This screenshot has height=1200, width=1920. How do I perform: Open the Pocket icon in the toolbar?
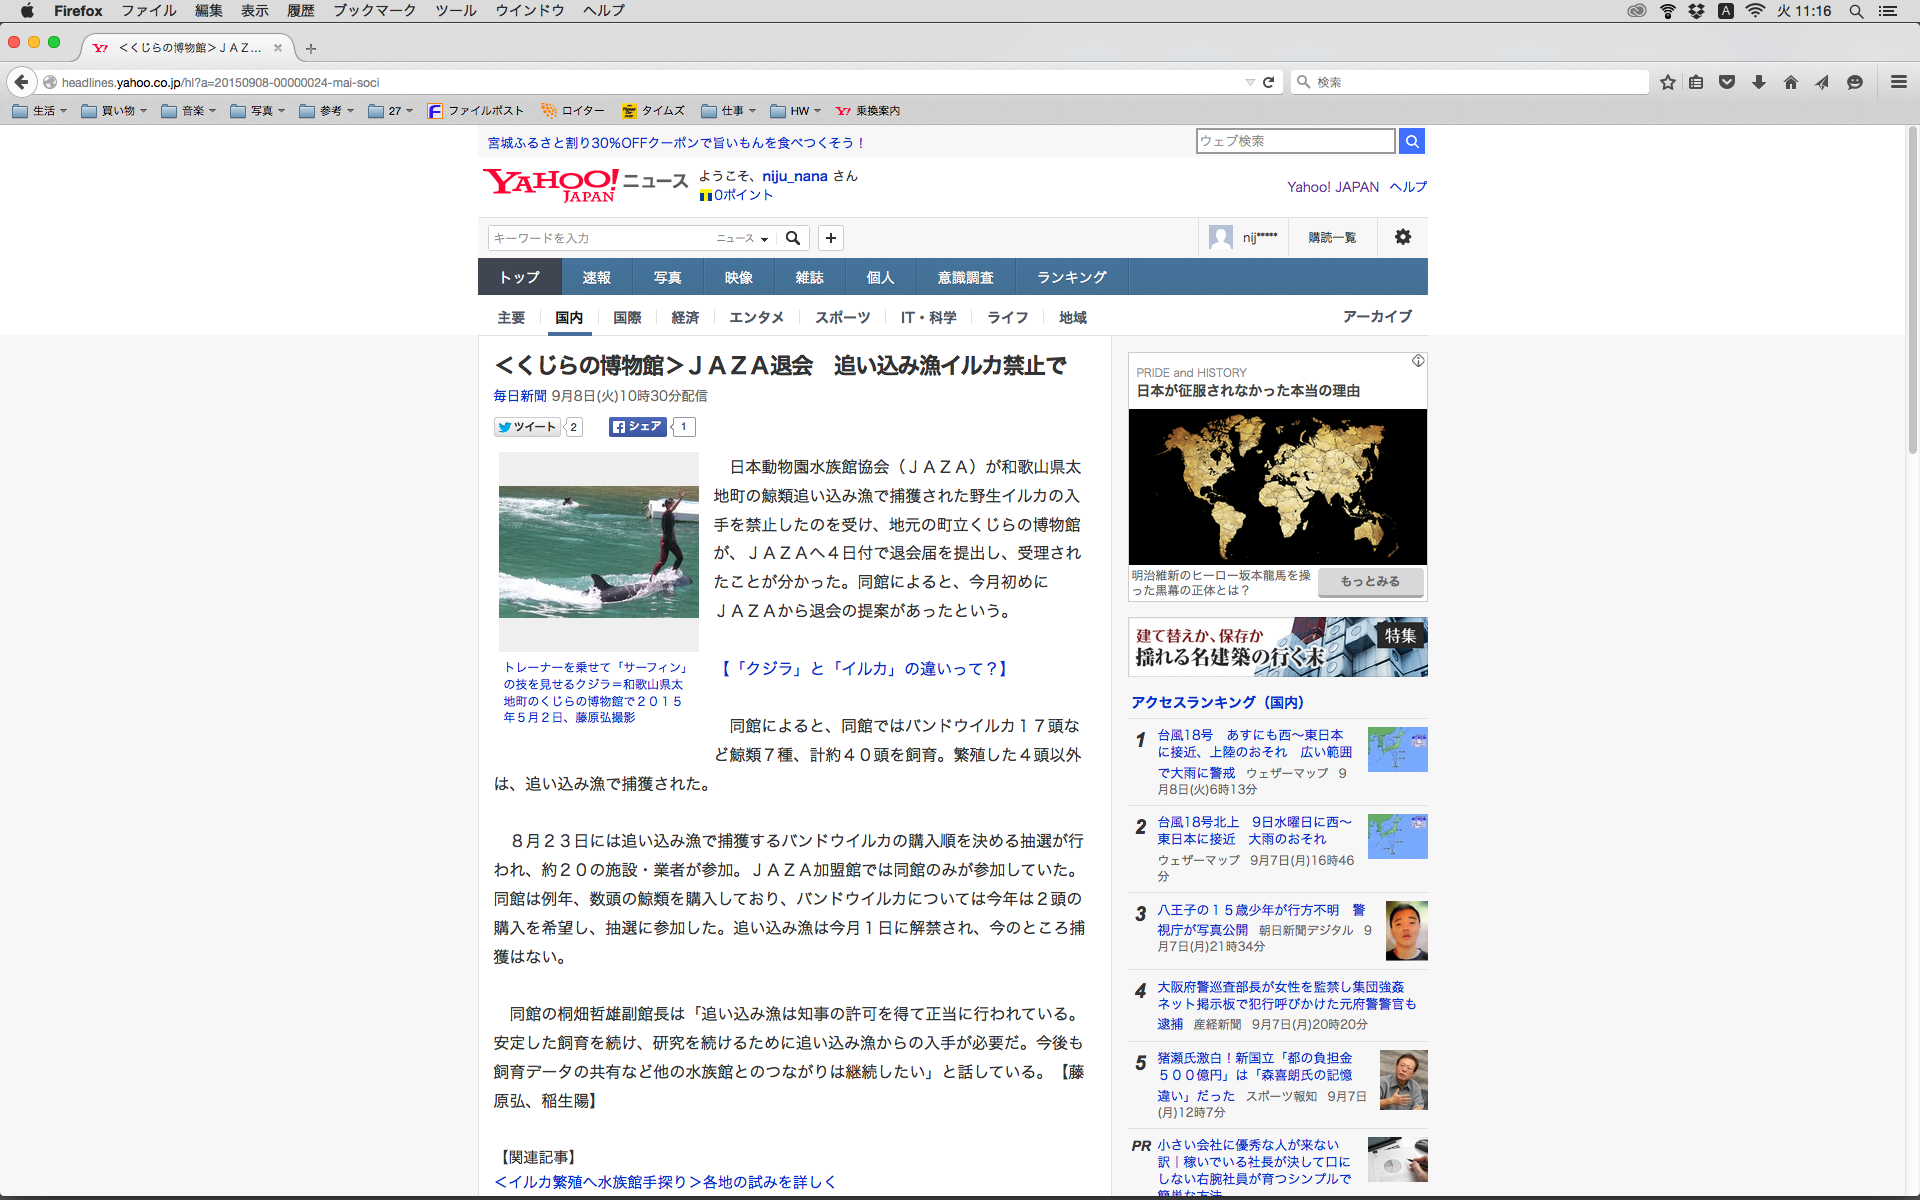pyautogui.click(x=1726, y=82)
